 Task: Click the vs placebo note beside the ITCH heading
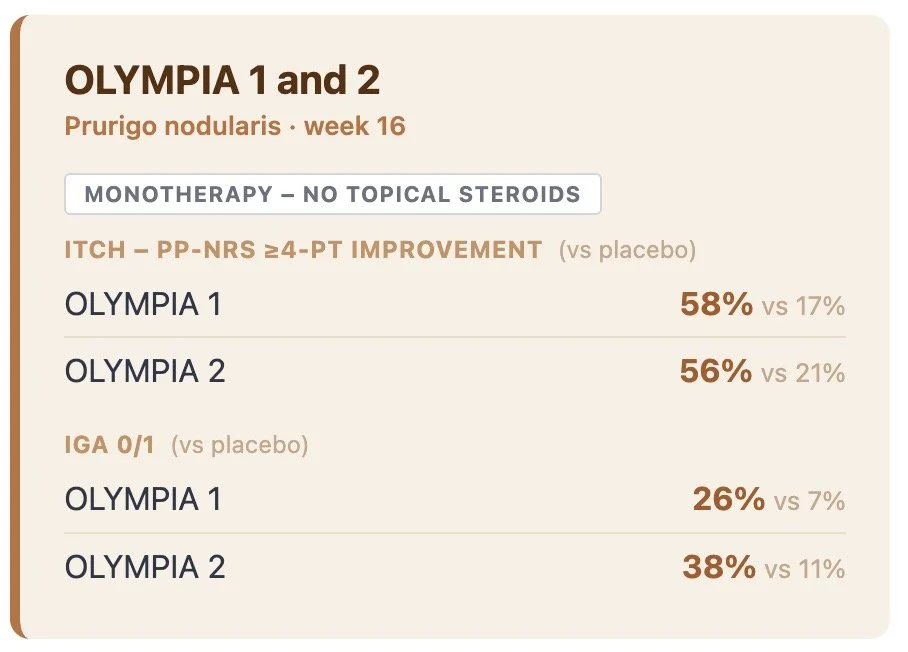pos(627,250)
